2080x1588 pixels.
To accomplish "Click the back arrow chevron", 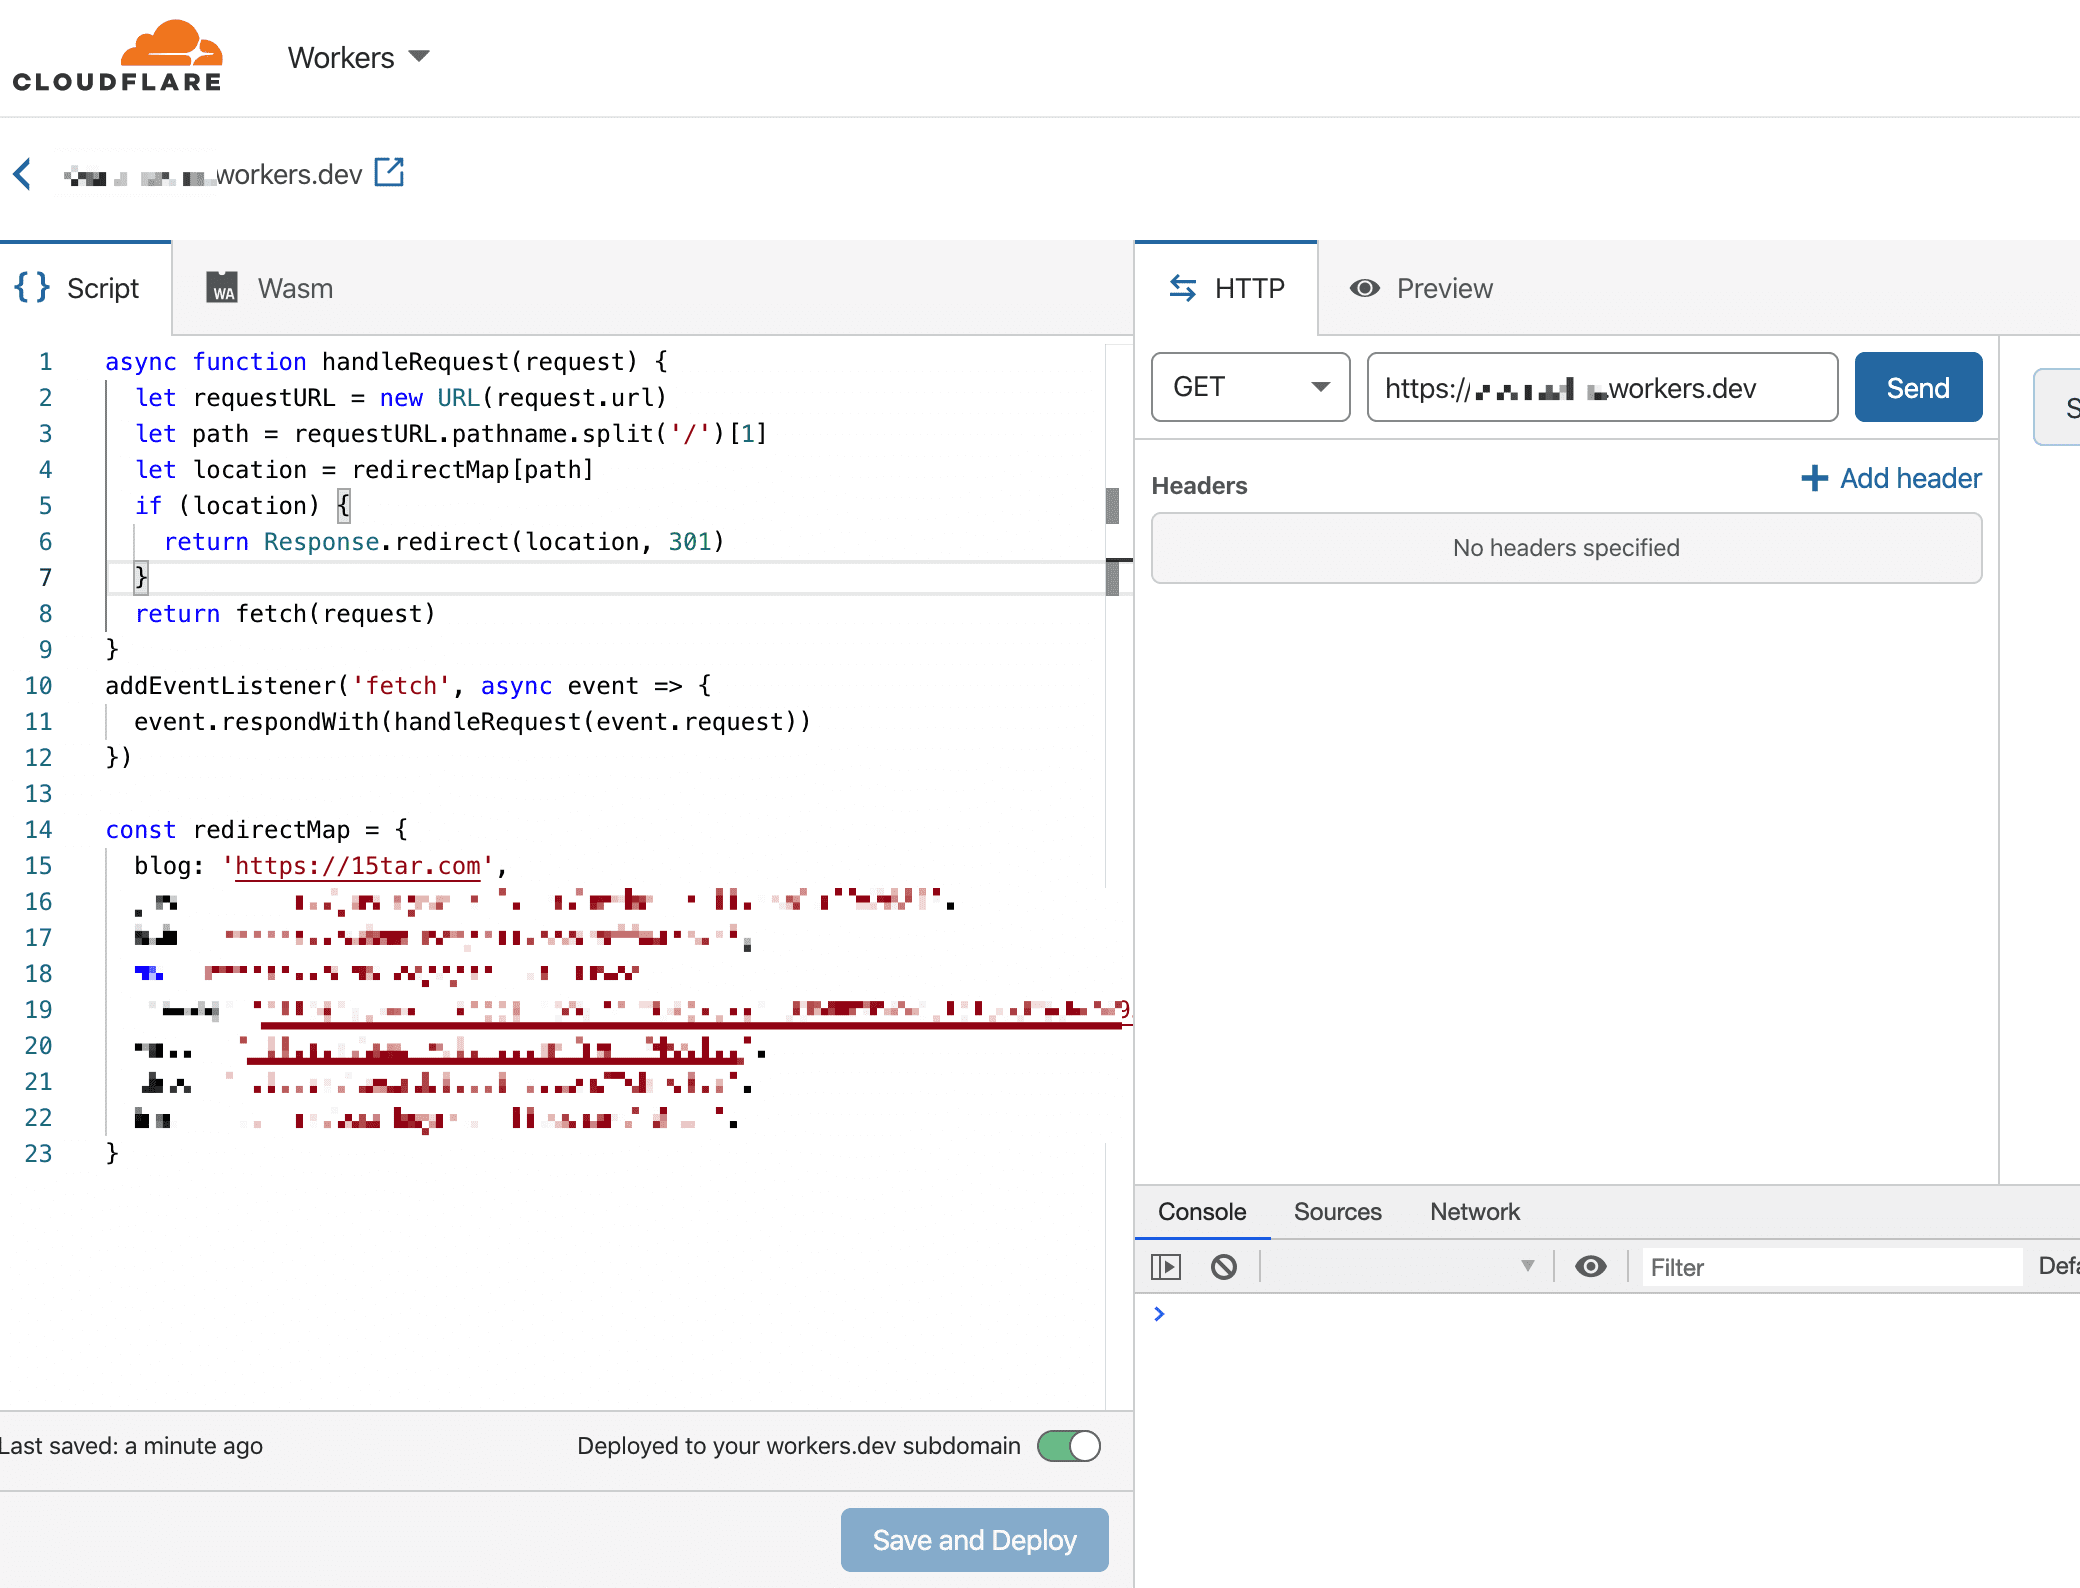I will 23,174.
